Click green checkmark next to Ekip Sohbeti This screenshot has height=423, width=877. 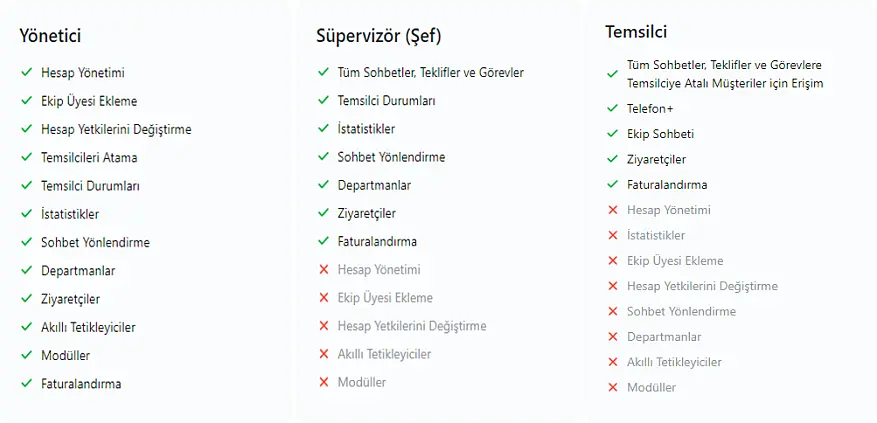coord(612,133)
